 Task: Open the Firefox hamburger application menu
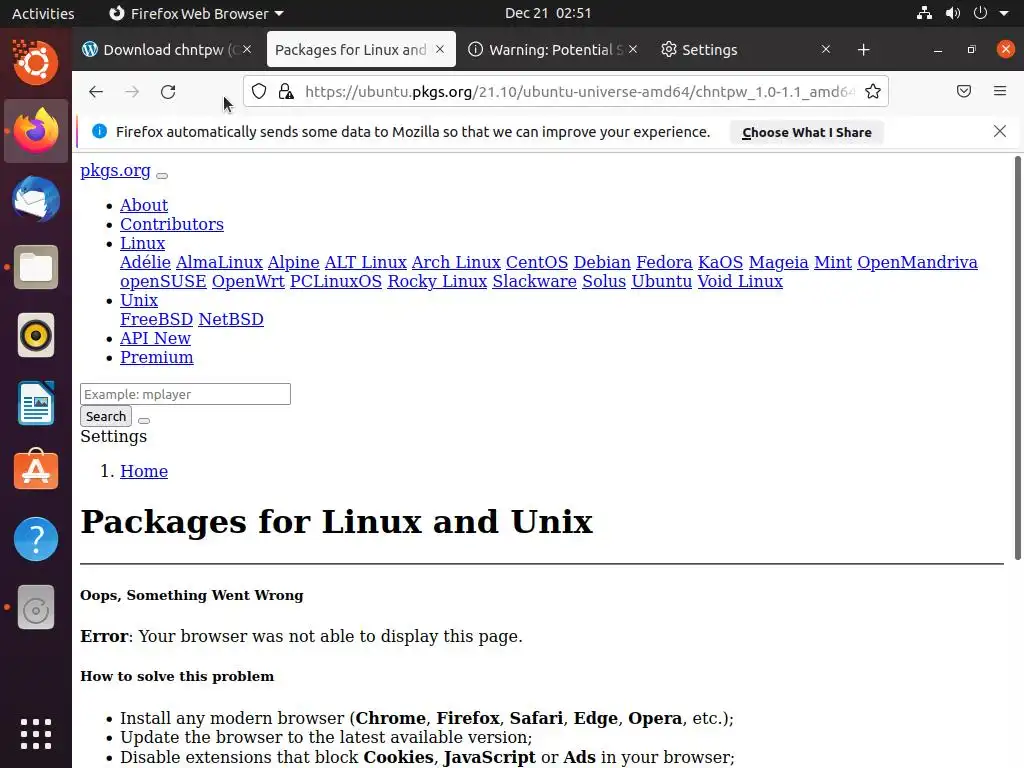point(1000,91)
